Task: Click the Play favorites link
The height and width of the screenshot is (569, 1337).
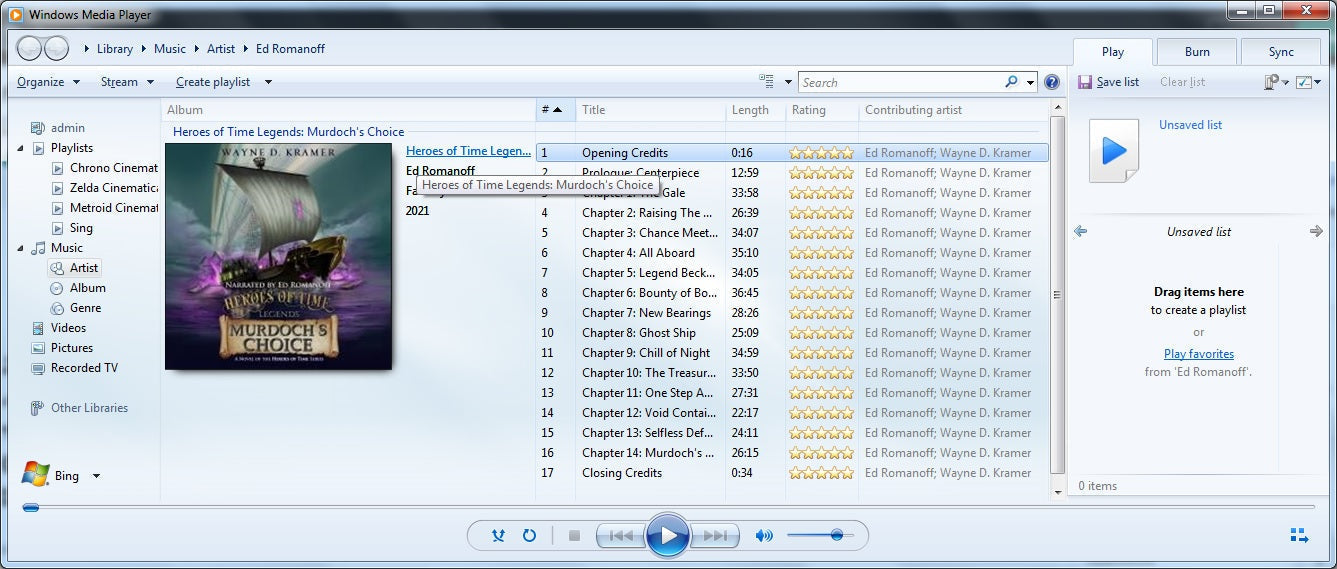Action: point(1198,354)
